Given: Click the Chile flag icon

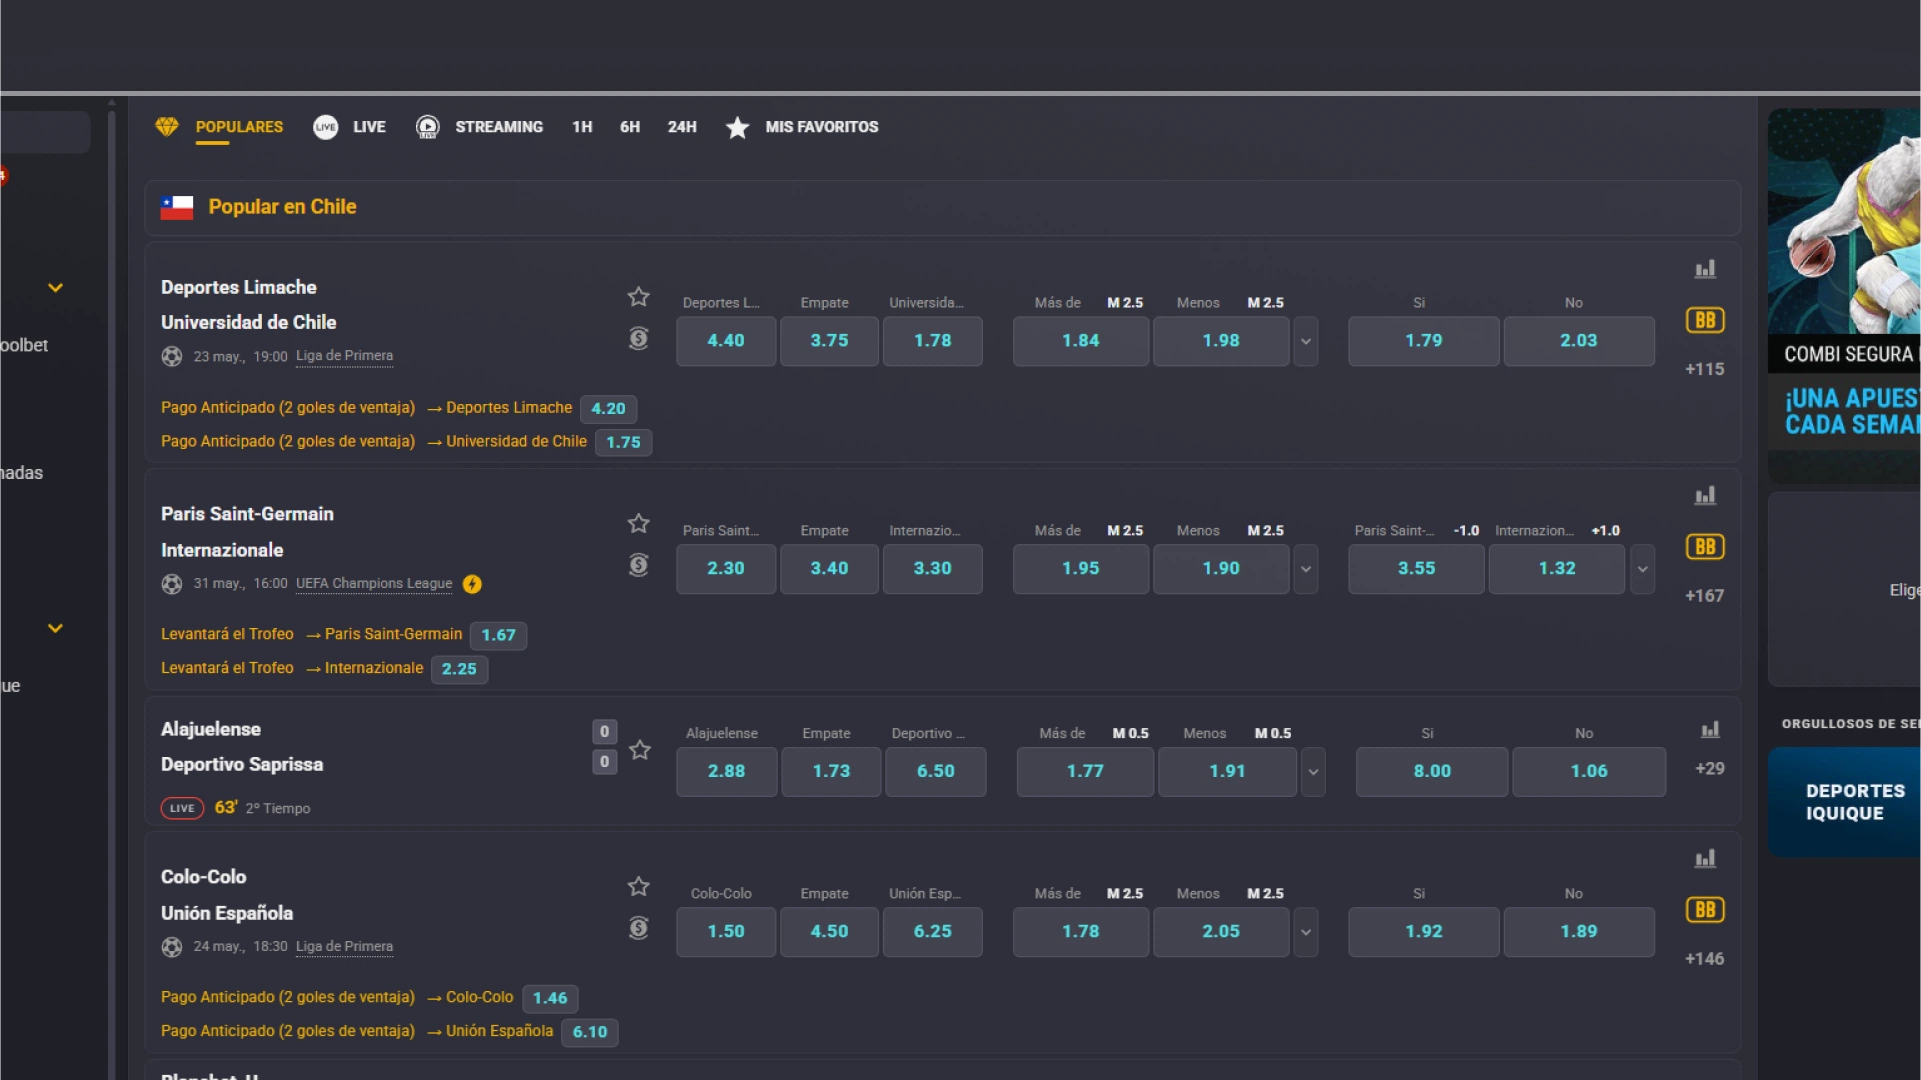Looking at the screenshot, I should point(177,207).
